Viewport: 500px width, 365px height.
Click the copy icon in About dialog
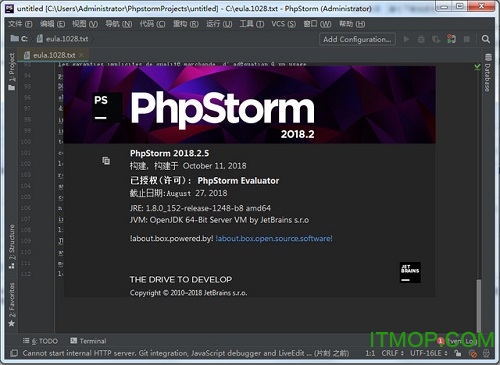tap(106, 161)
